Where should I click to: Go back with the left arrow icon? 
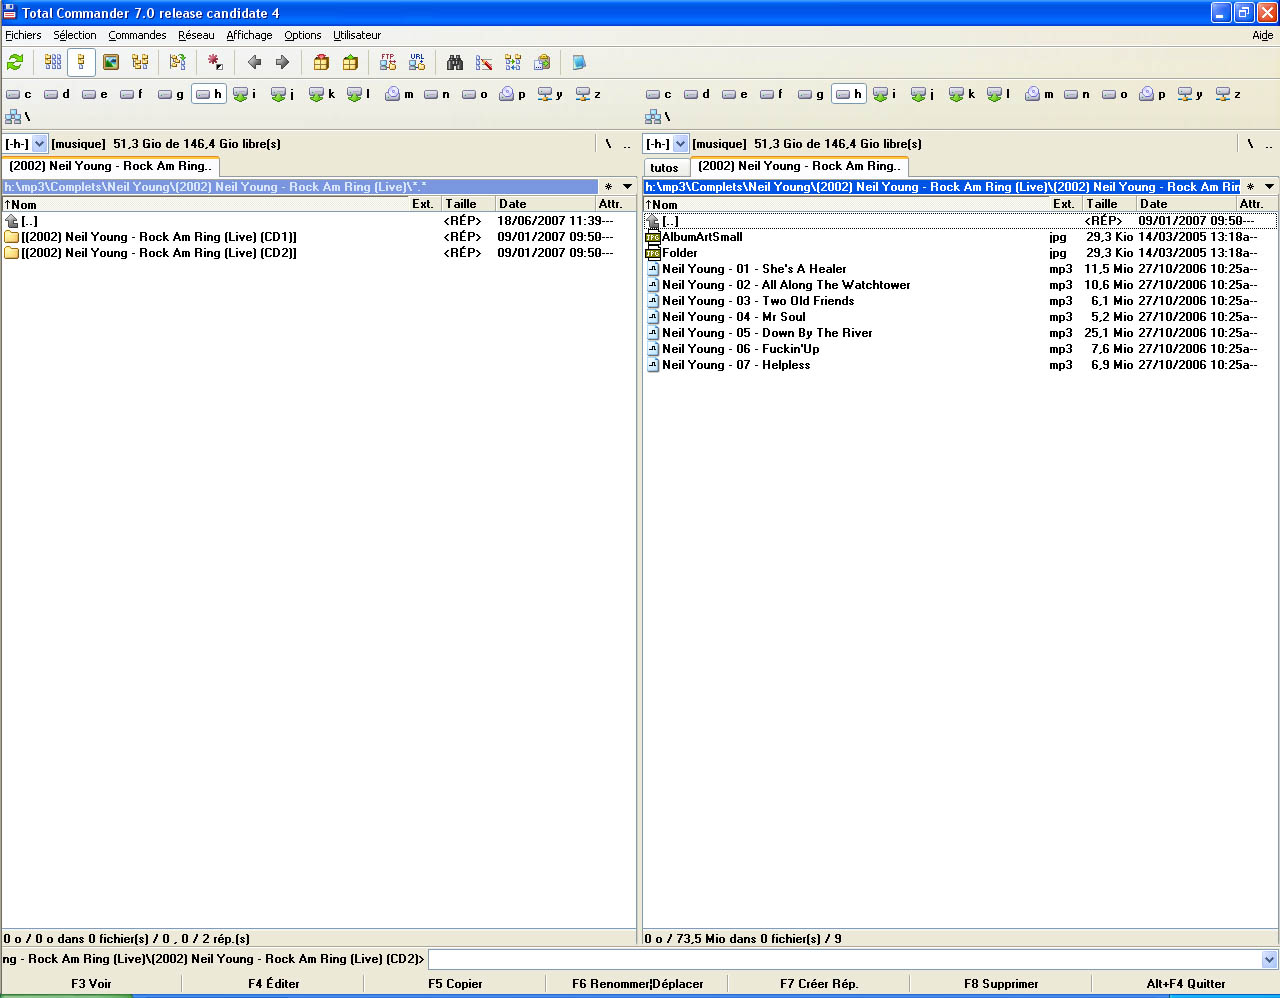tap(254, 63)
